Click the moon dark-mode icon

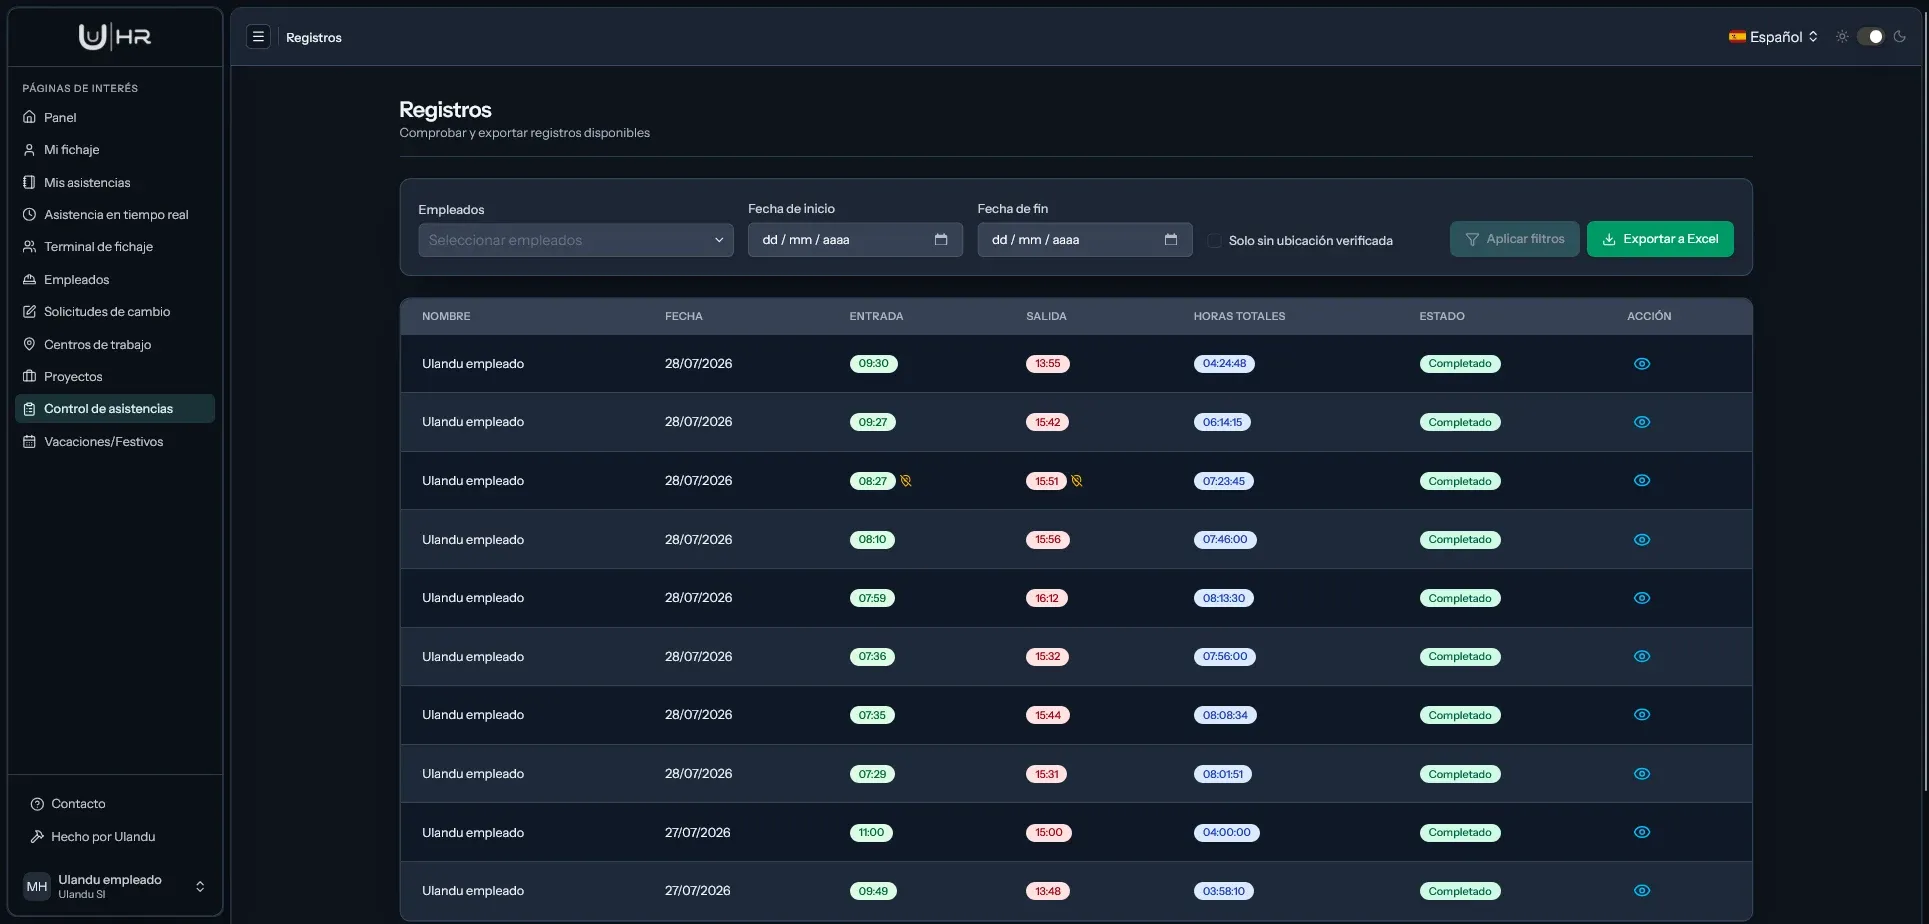pos(1900,37)
